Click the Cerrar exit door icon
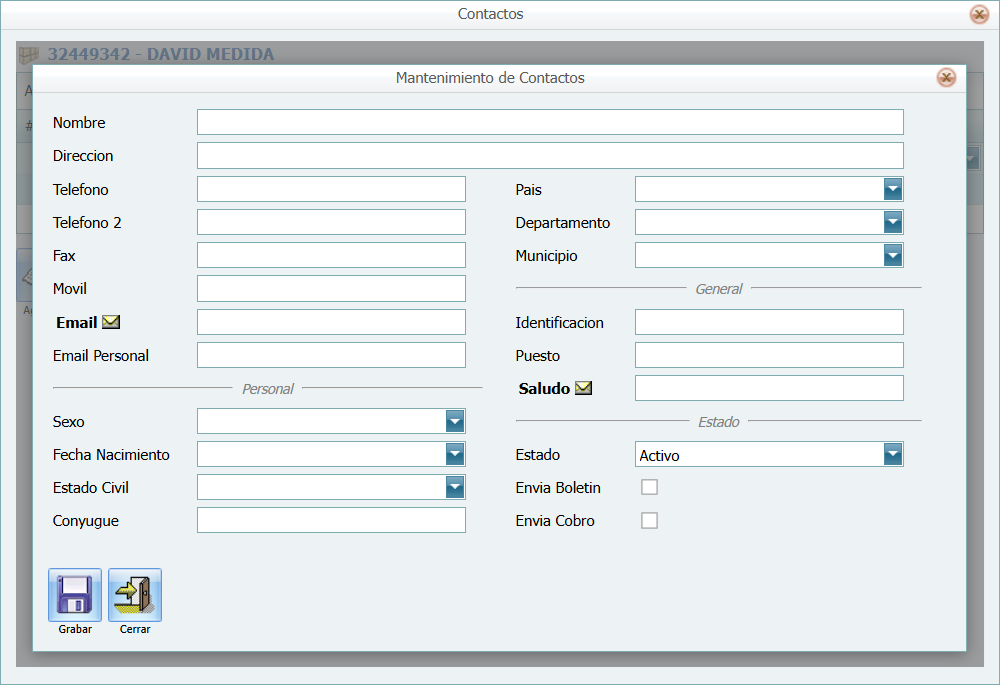 pos(135,594)
